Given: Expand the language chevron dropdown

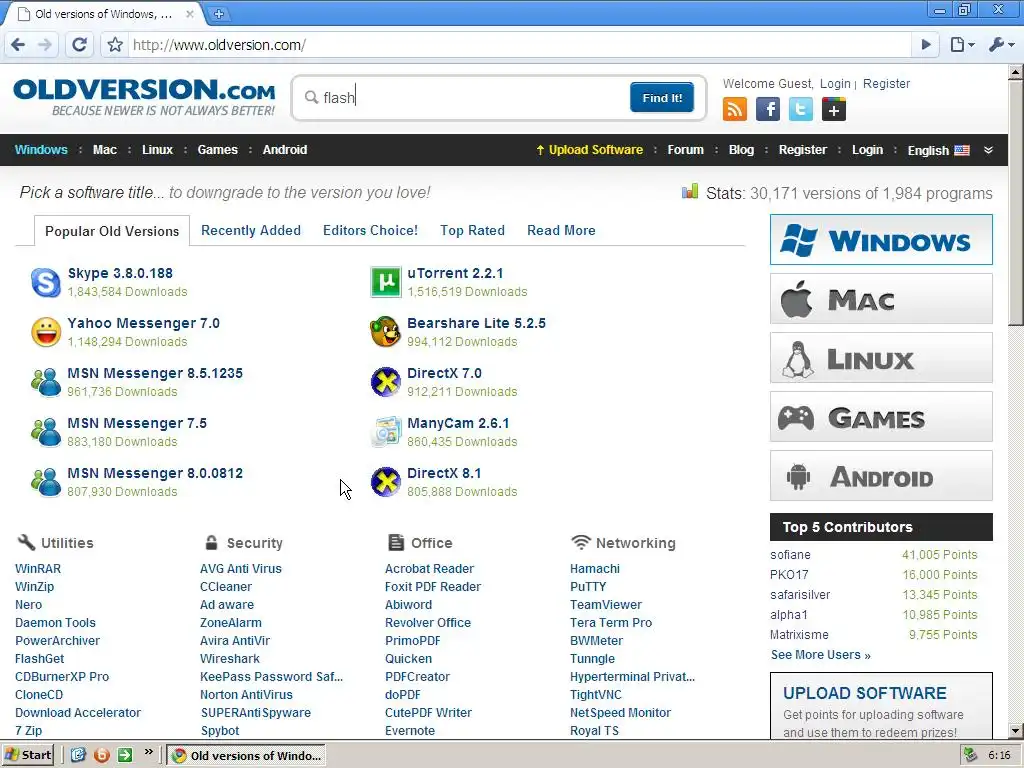Looking at the screenshot, I should (x=989, y=150).
